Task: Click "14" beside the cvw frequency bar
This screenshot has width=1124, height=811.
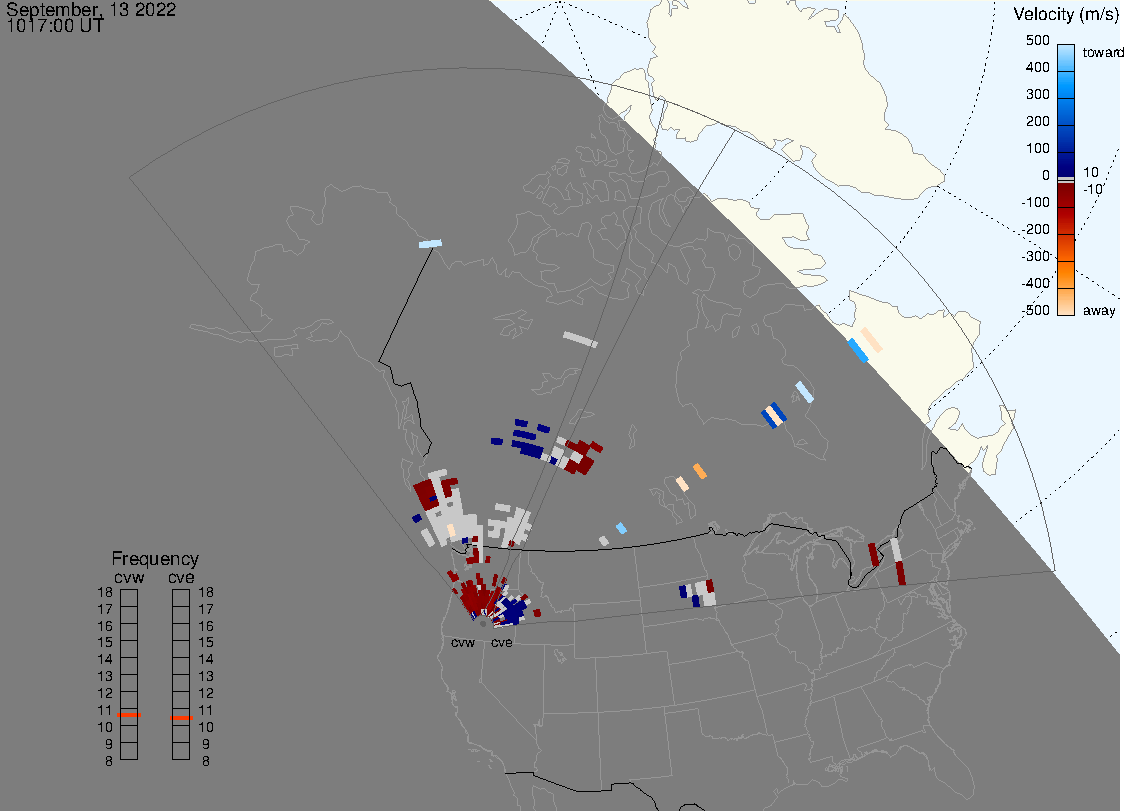Action: tap(105, 660)
